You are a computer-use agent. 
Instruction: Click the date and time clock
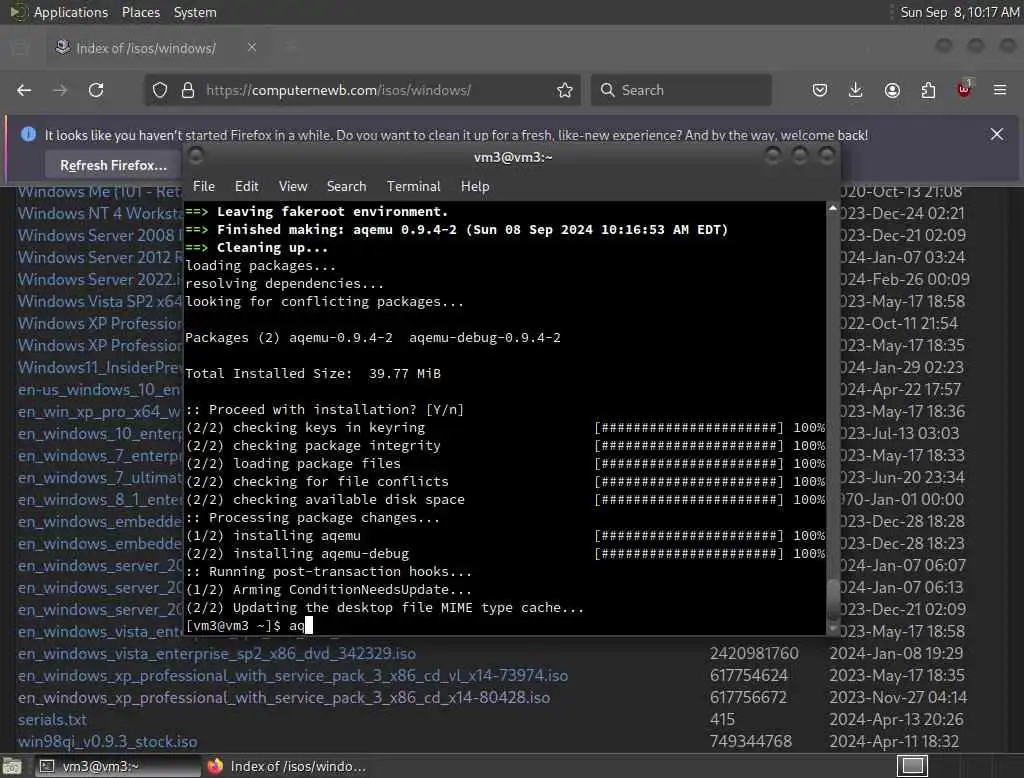[x=959, y=12]
